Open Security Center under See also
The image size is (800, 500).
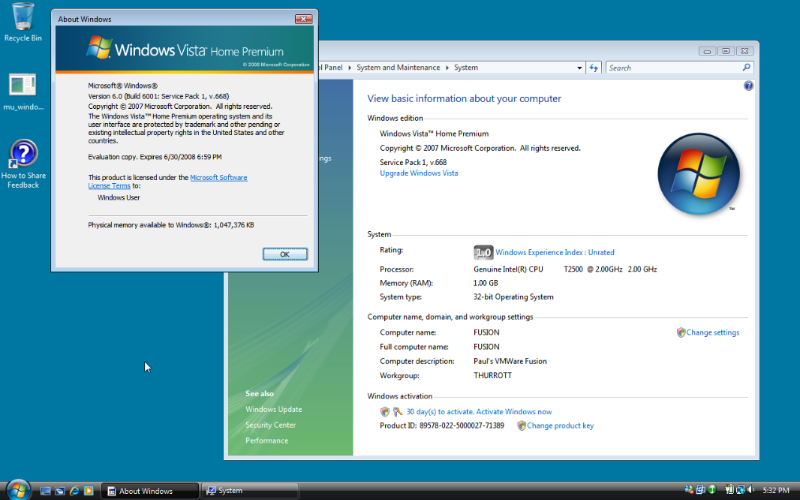[x=270, y=425]
